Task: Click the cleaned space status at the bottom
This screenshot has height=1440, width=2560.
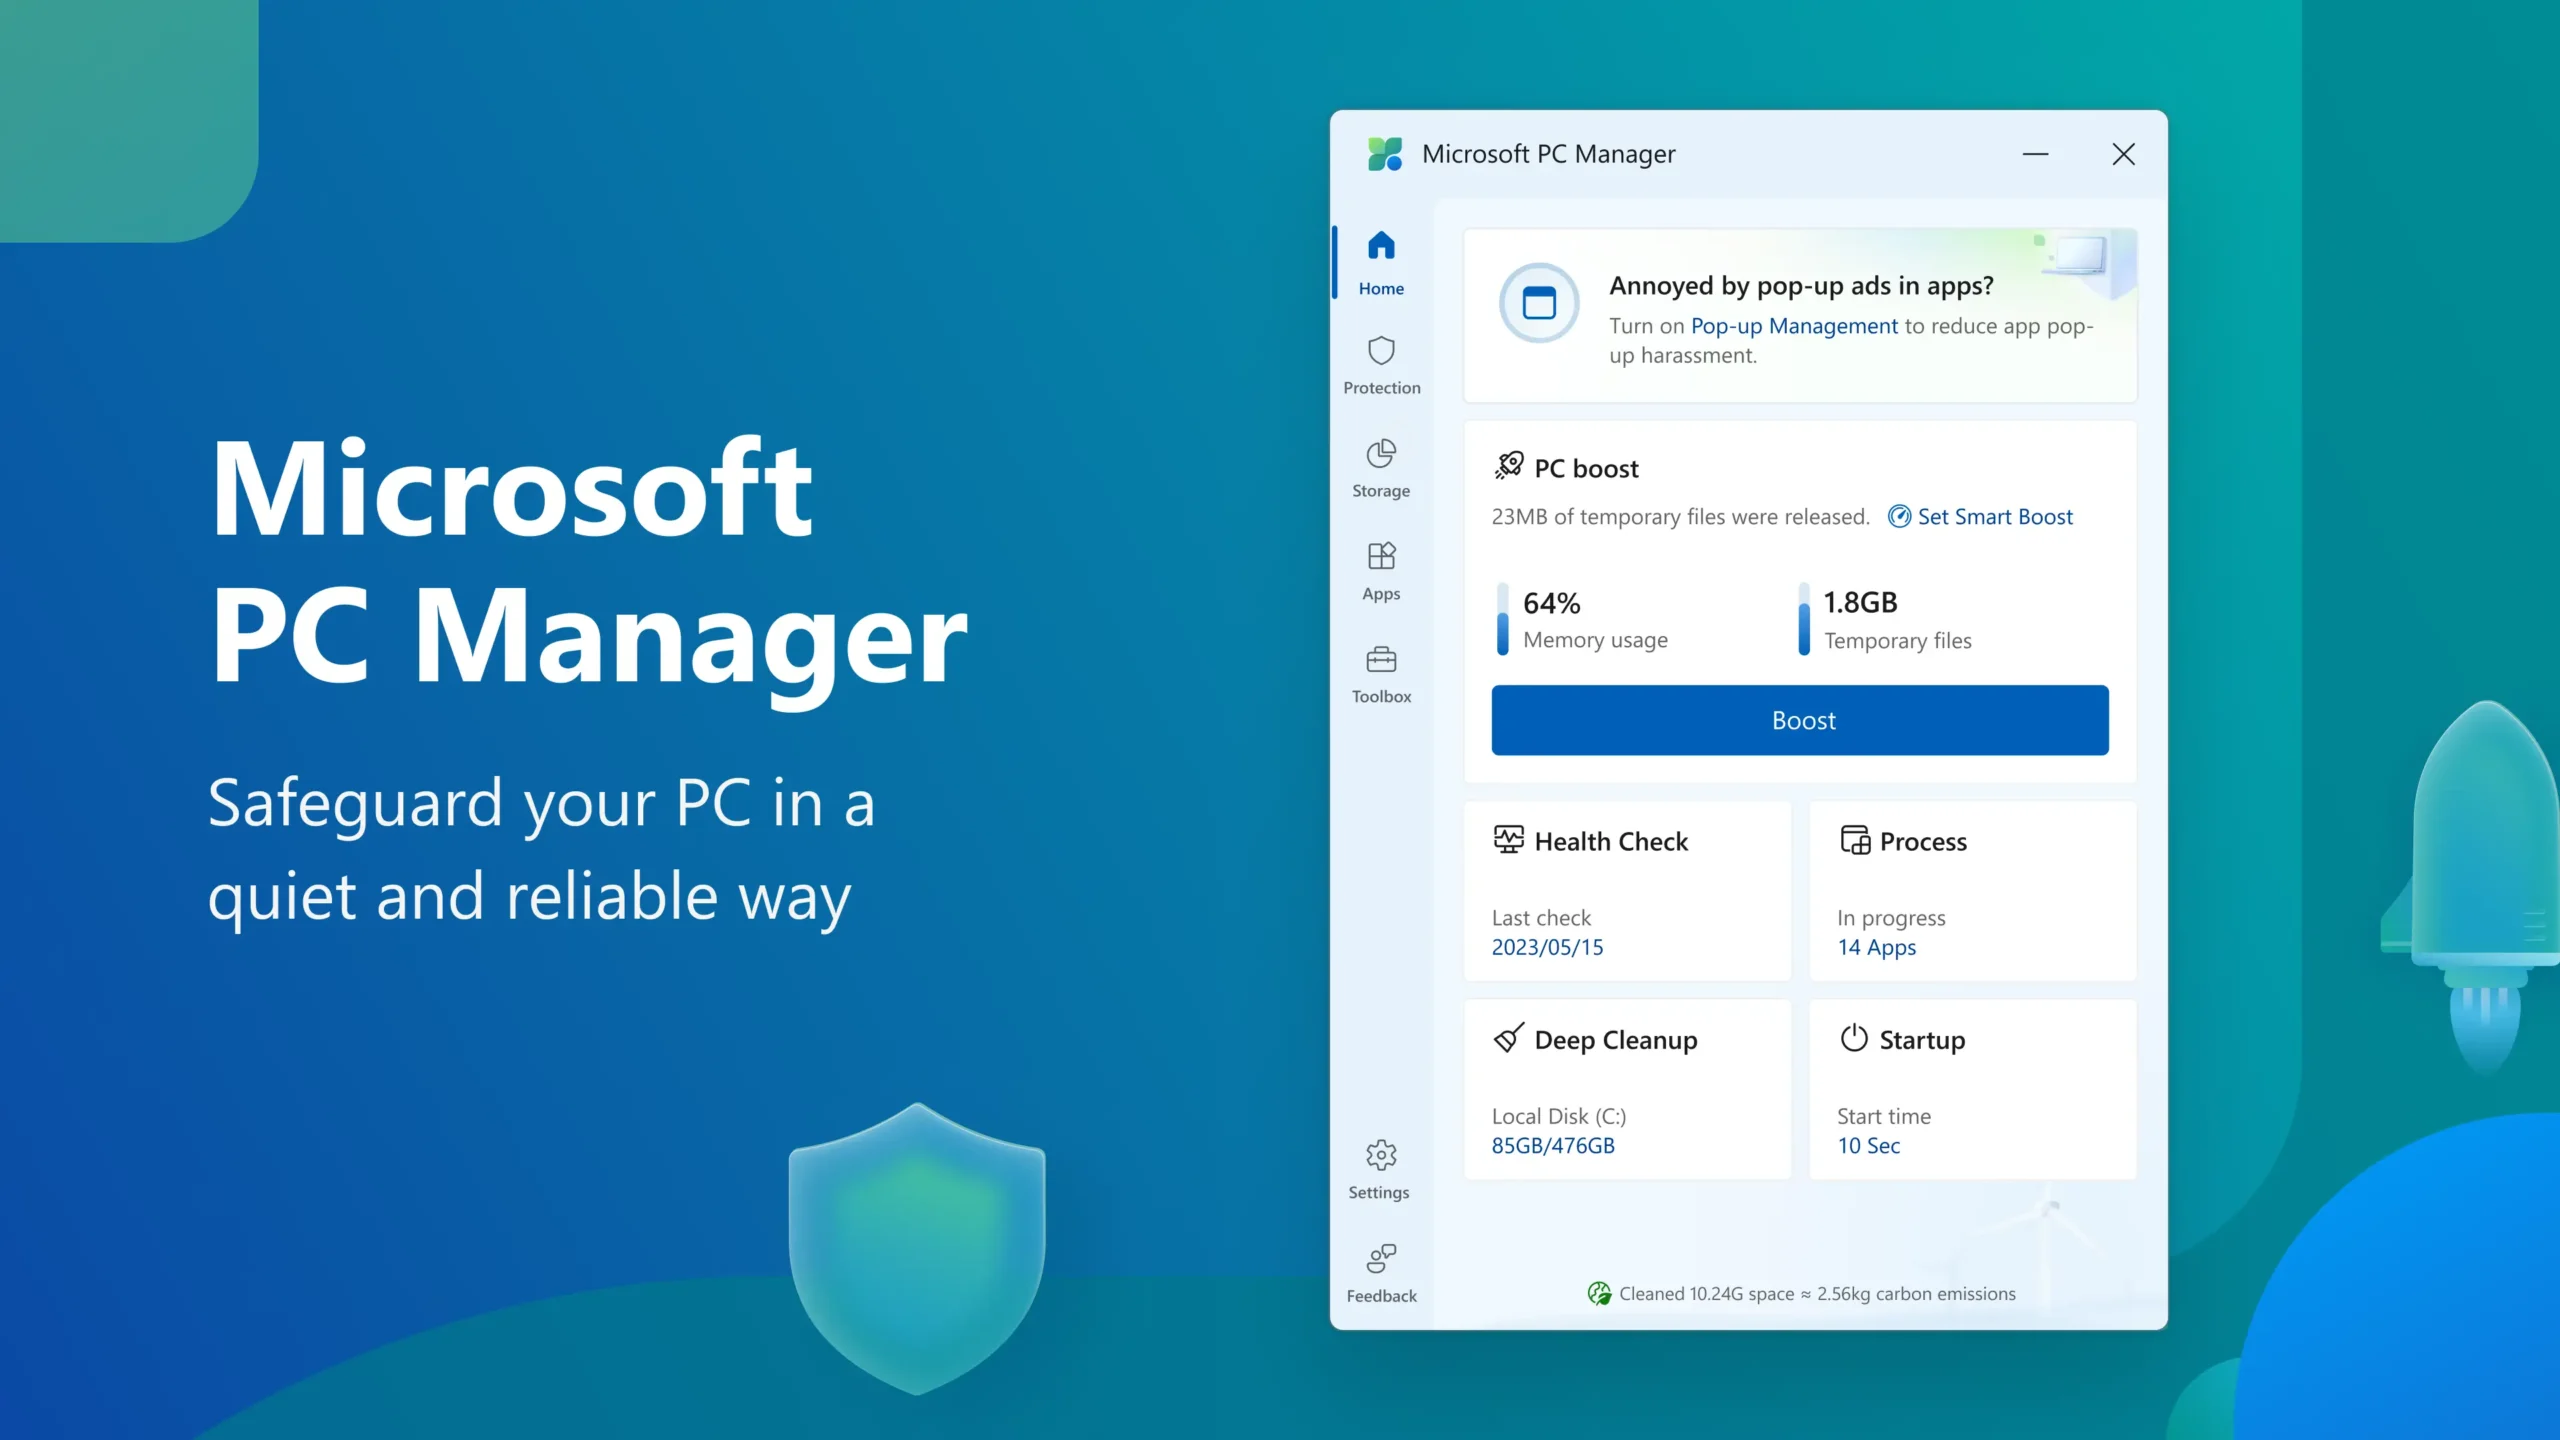Action: (1800, 1292)
